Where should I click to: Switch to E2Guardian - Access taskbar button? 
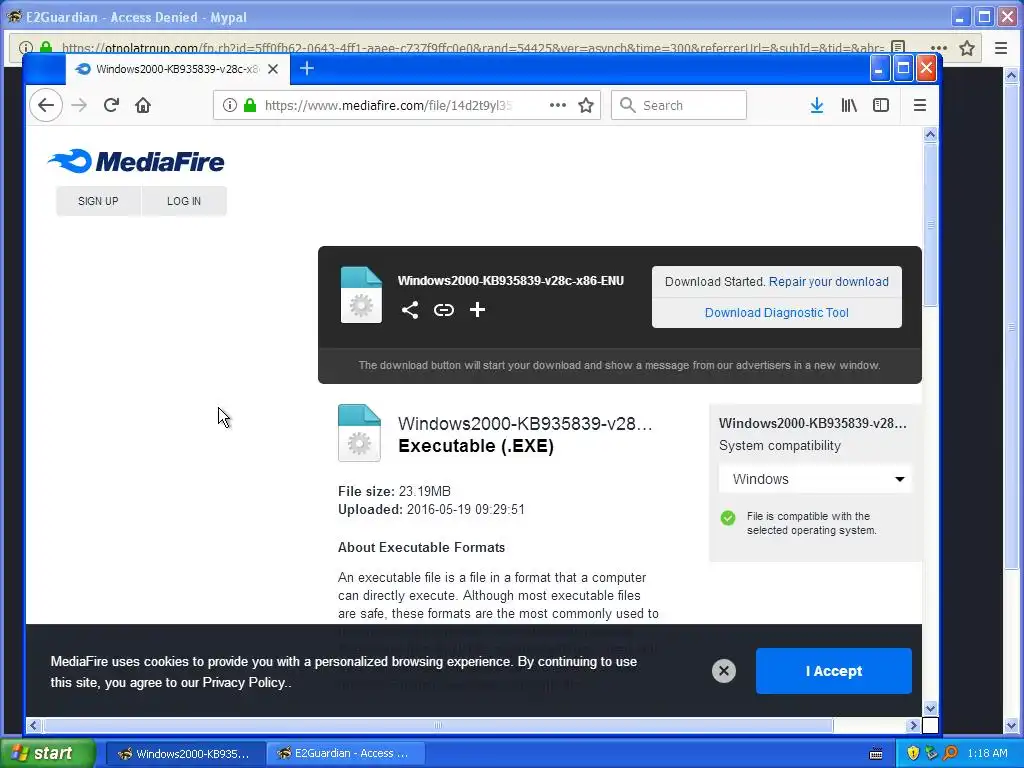[345, 754]
